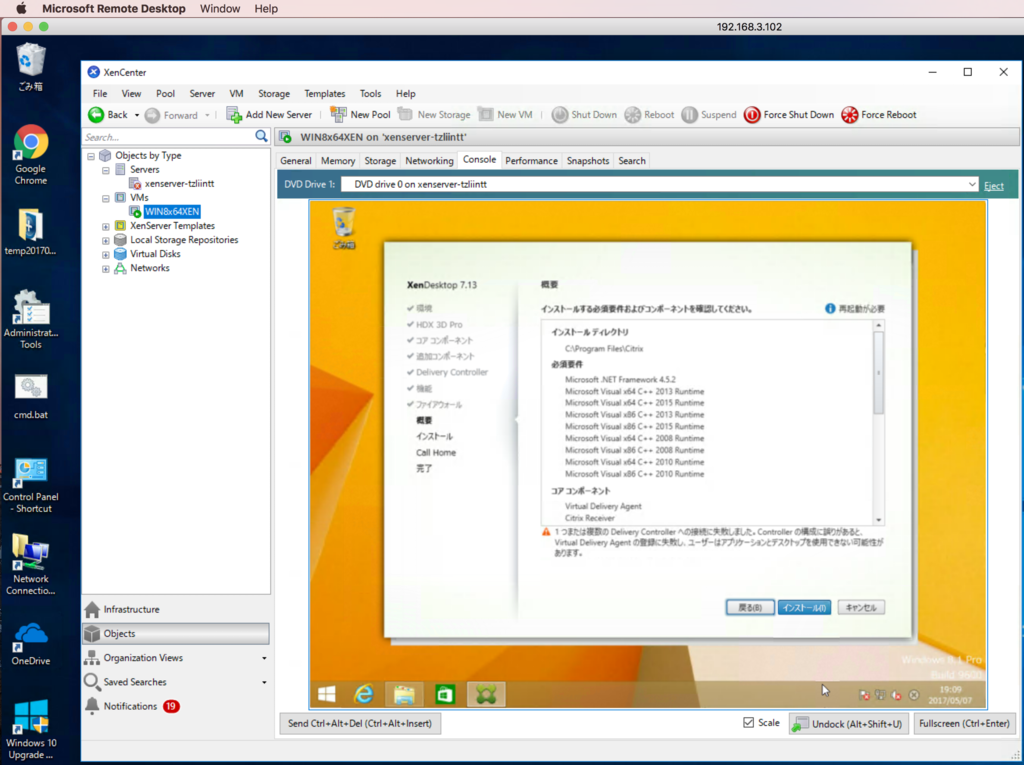This screenshot has width=1024, height=765.
Task: Click the Reboot icon in toolbar
Action: 632,115
